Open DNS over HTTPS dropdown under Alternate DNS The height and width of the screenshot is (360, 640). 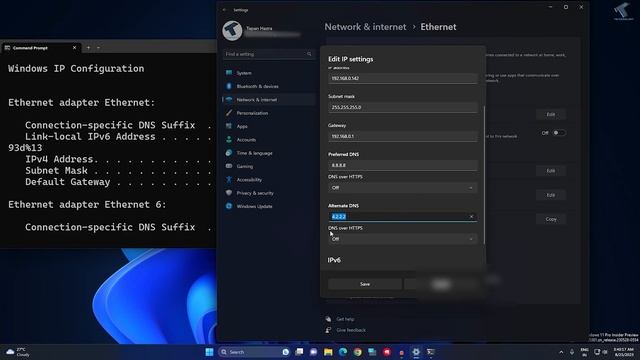(x=402, y=239)
